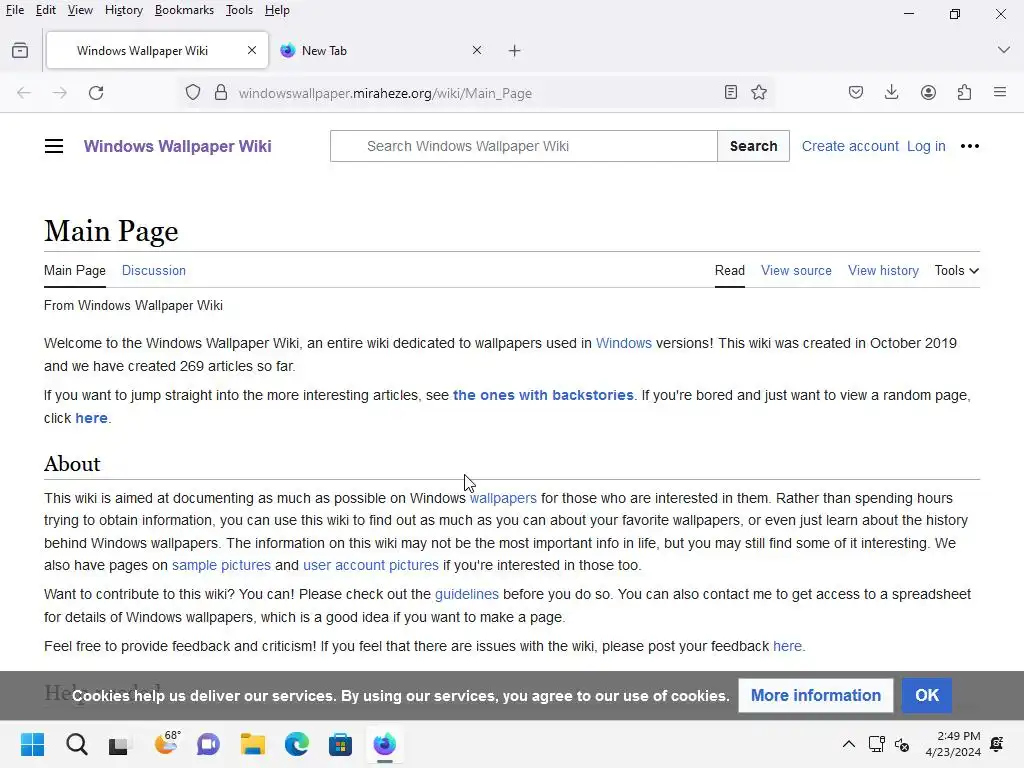Follow the wallpapers link
The image size is (1024, 768).
(x=504, y=498)
